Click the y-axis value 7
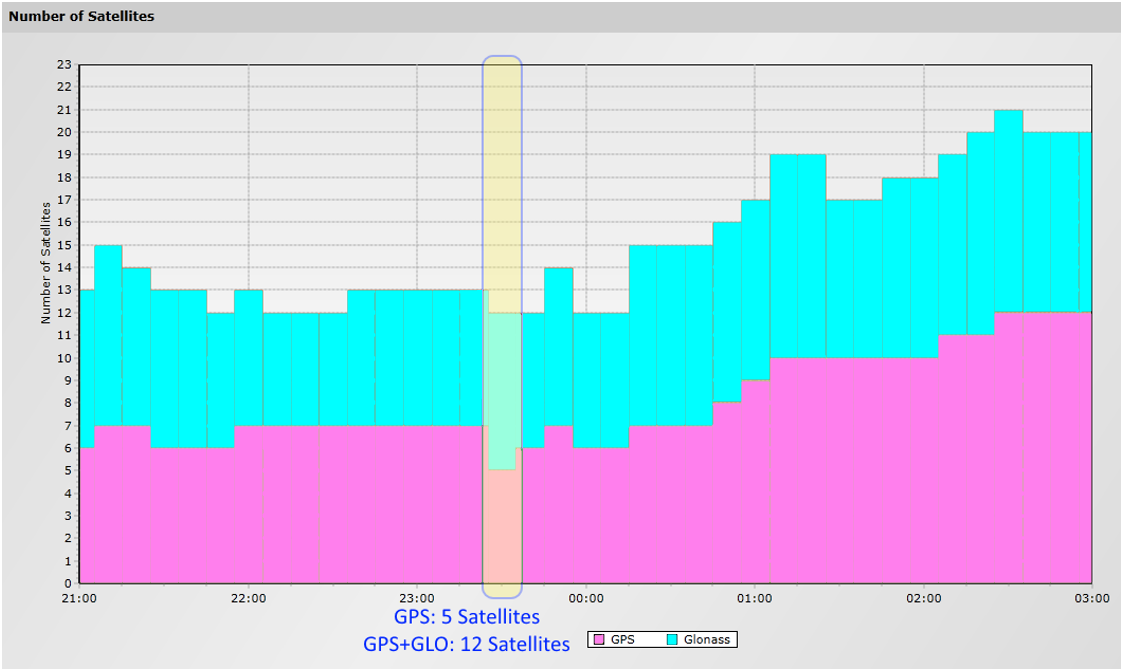This screenshot has width=1121, height=669. [x=69, y=426]
